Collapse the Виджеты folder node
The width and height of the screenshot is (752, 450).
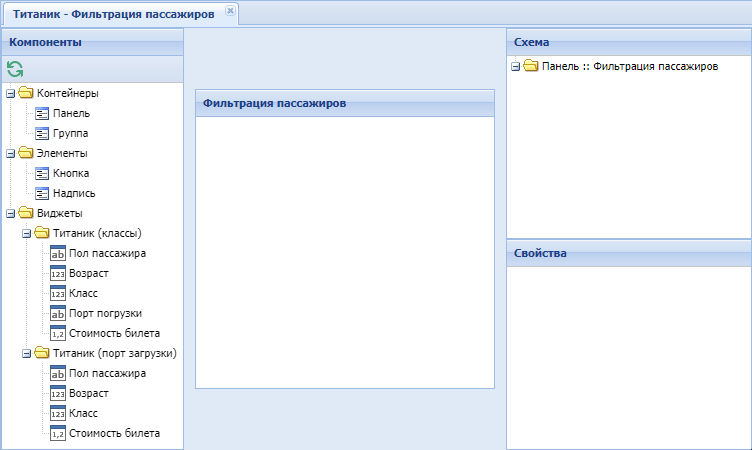point(10,214)
